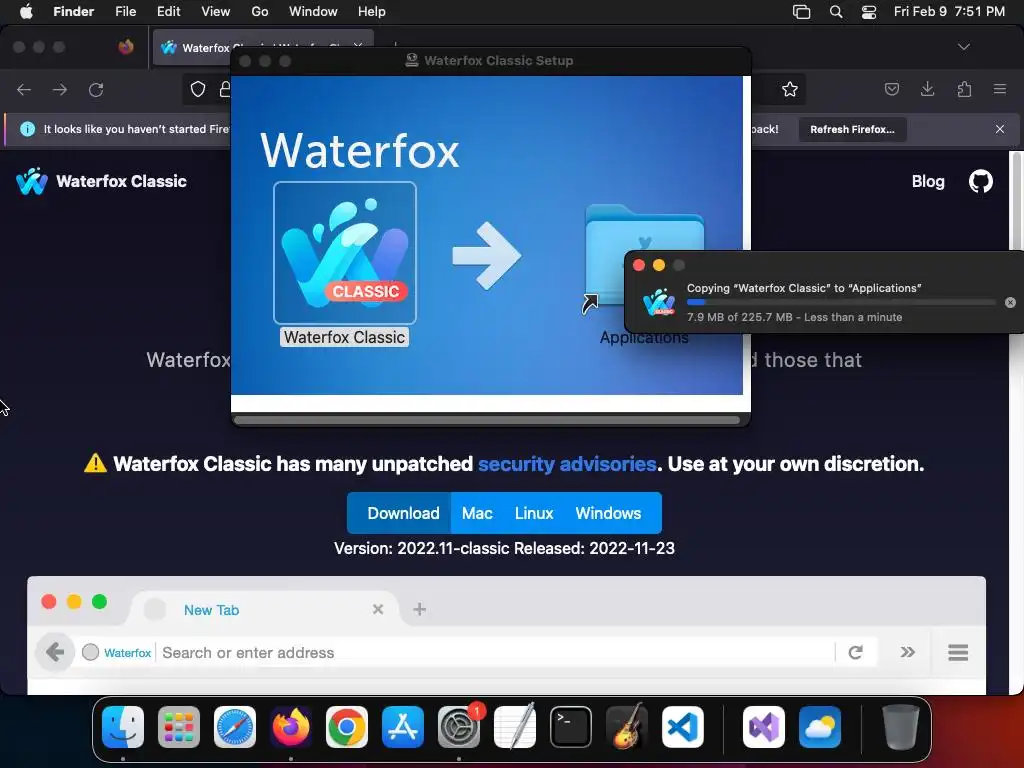Open the File menu
This screenshot has height=768, width=1024.
click(125, 12)
